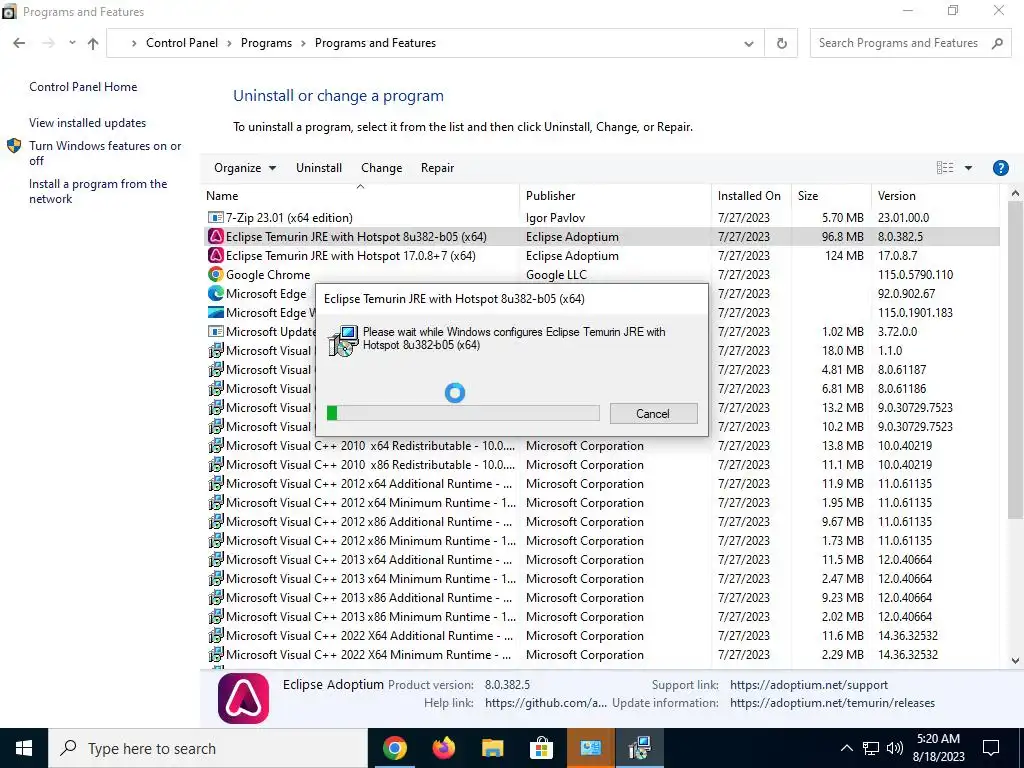
Task: Click the green installer progress bar
Action: [x=463, y=413]
